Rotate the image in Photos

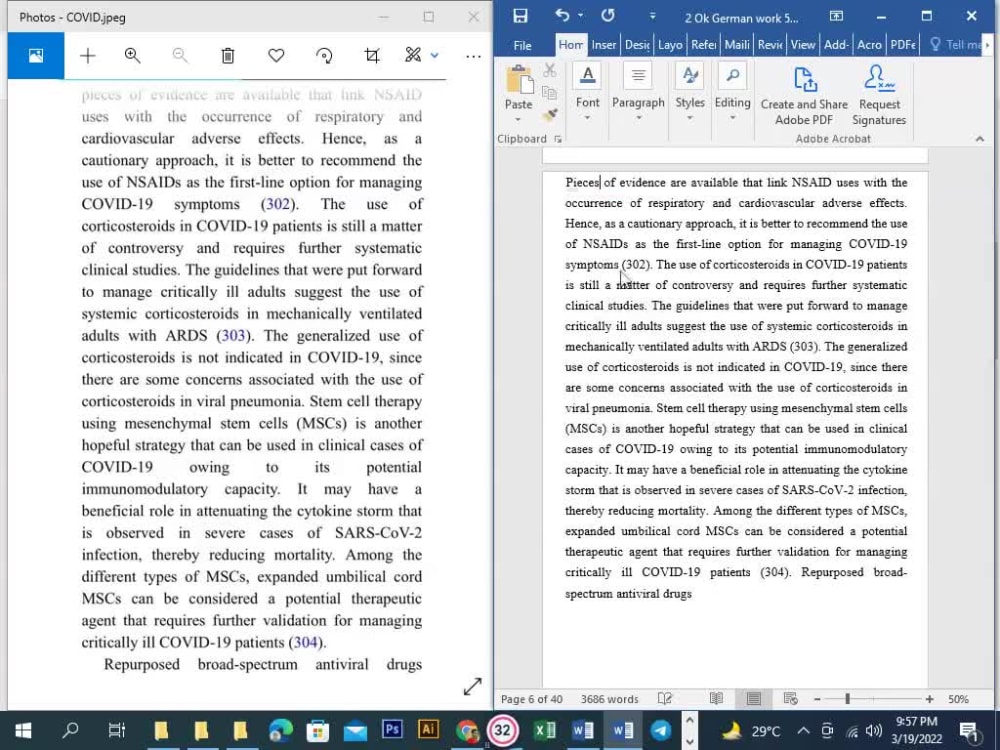(x=324, y=56)
